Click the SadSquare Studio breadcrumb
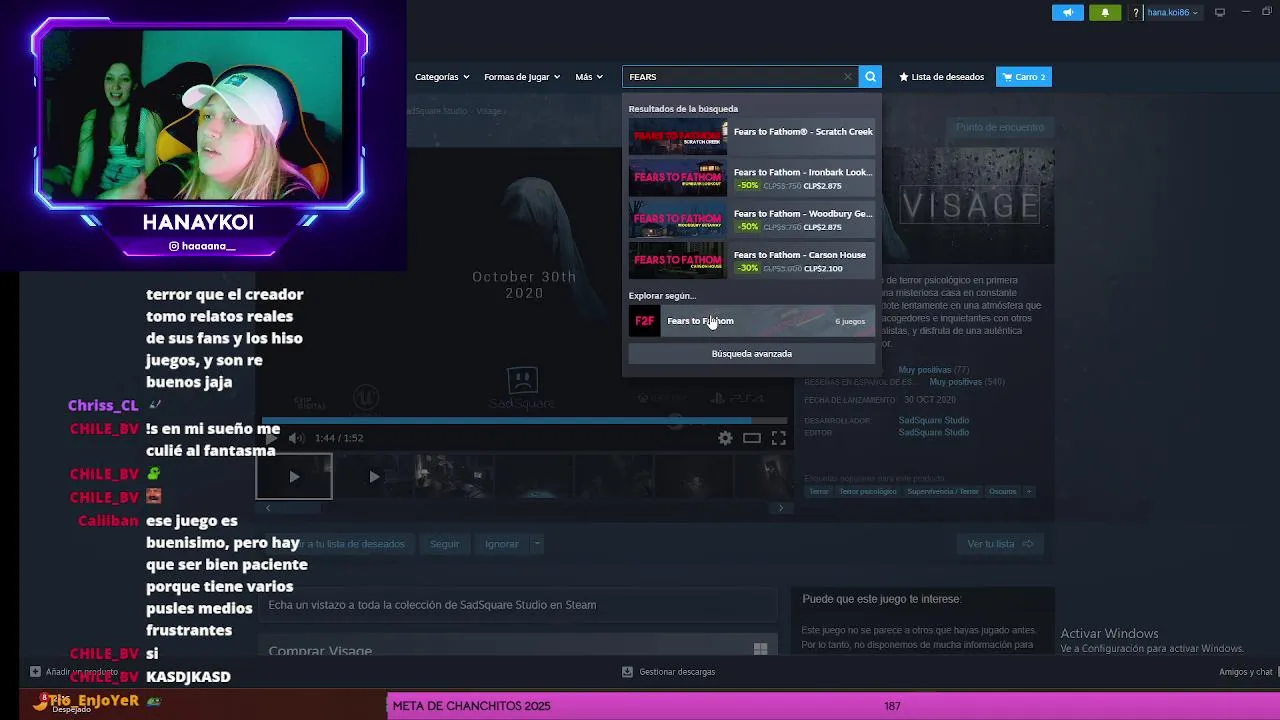Image resolution: width=1280 pixels, height=720 pixels. [x=438, y=111]
